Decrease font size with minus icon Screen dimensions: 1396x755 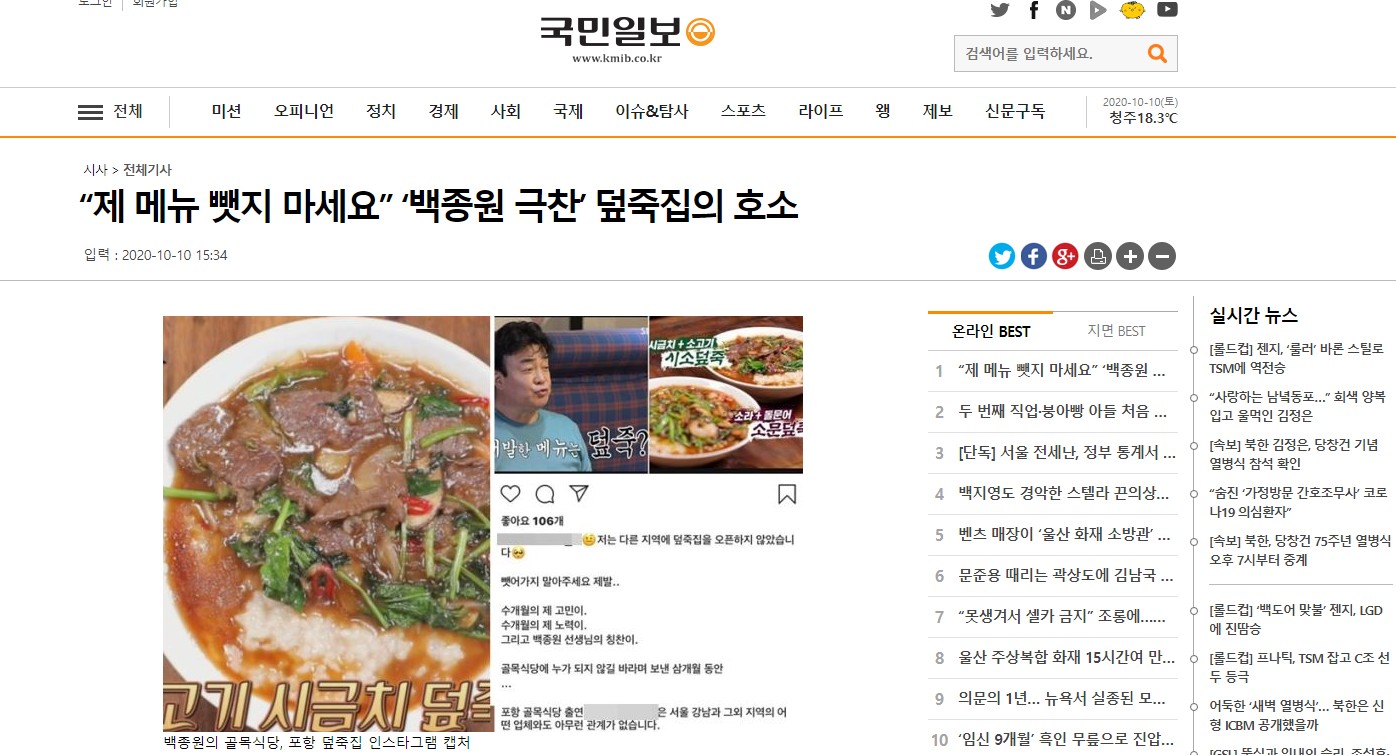tap(1162, 256)
